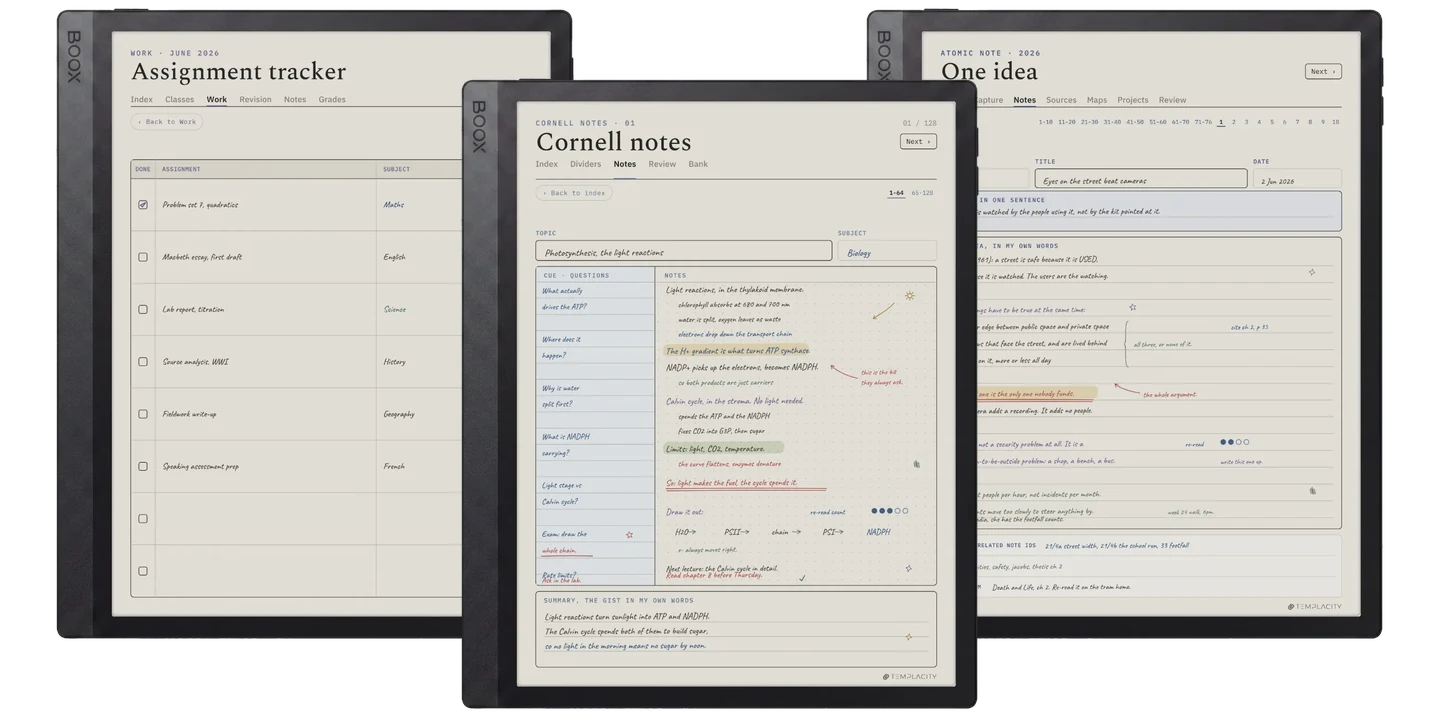Open the Index tab in Assignment tracker
This screenshot has width=1440, height=718.
pos(142,99)
